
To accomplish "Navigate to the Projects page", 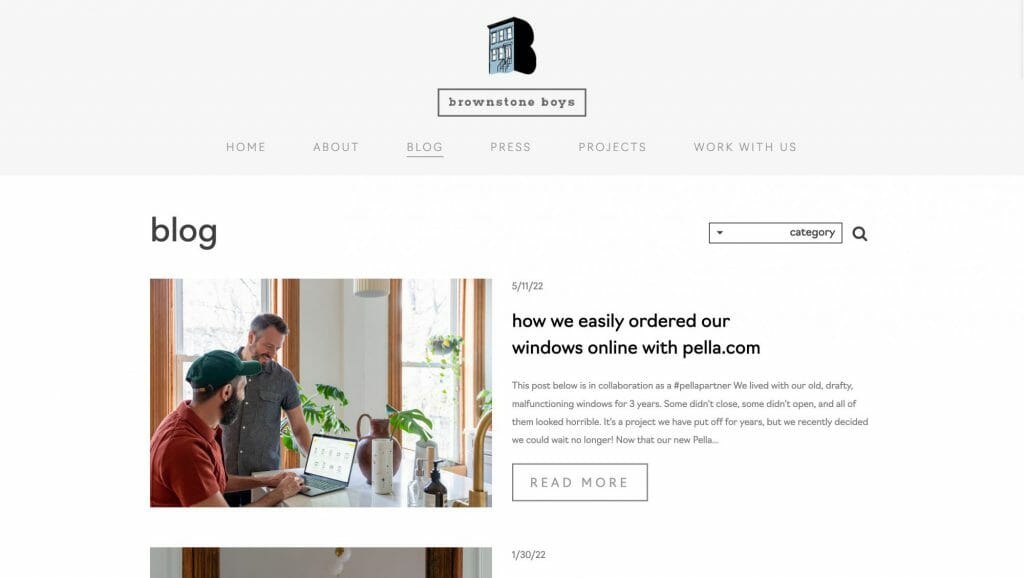I will (x=612, y=147).
